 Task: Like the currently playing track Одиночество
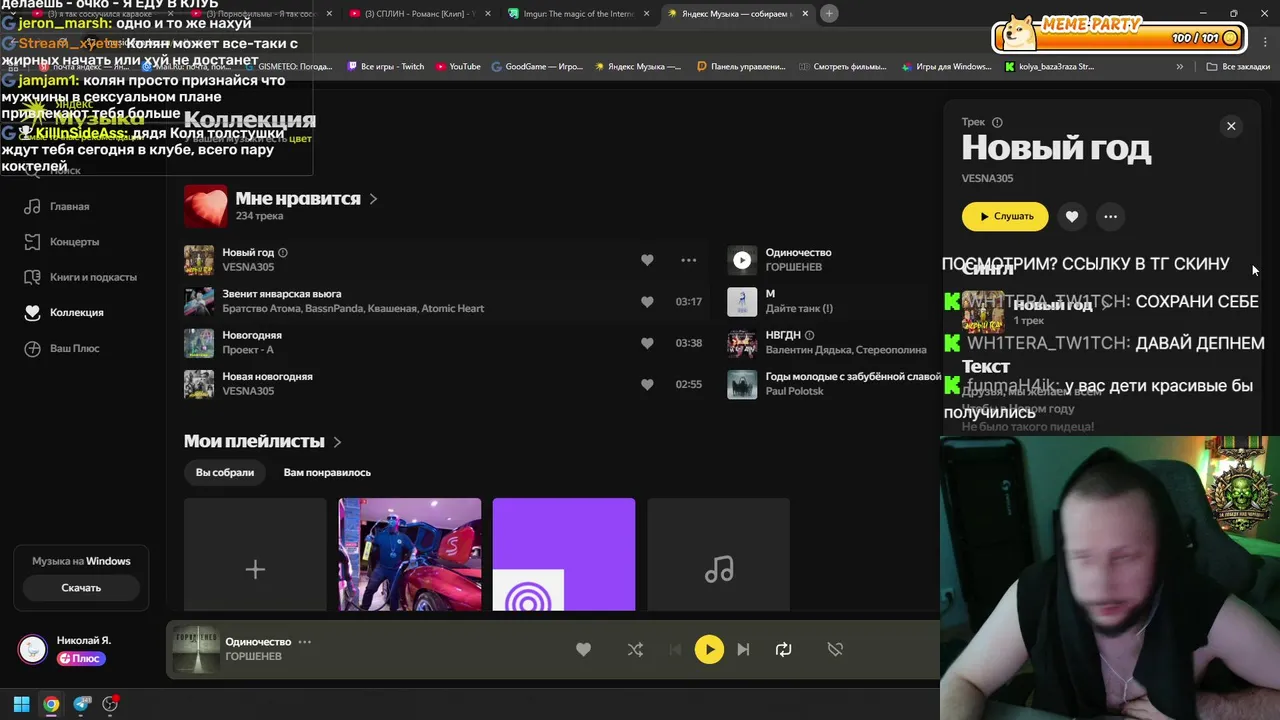pyautogui.click(x=583, y=649)
